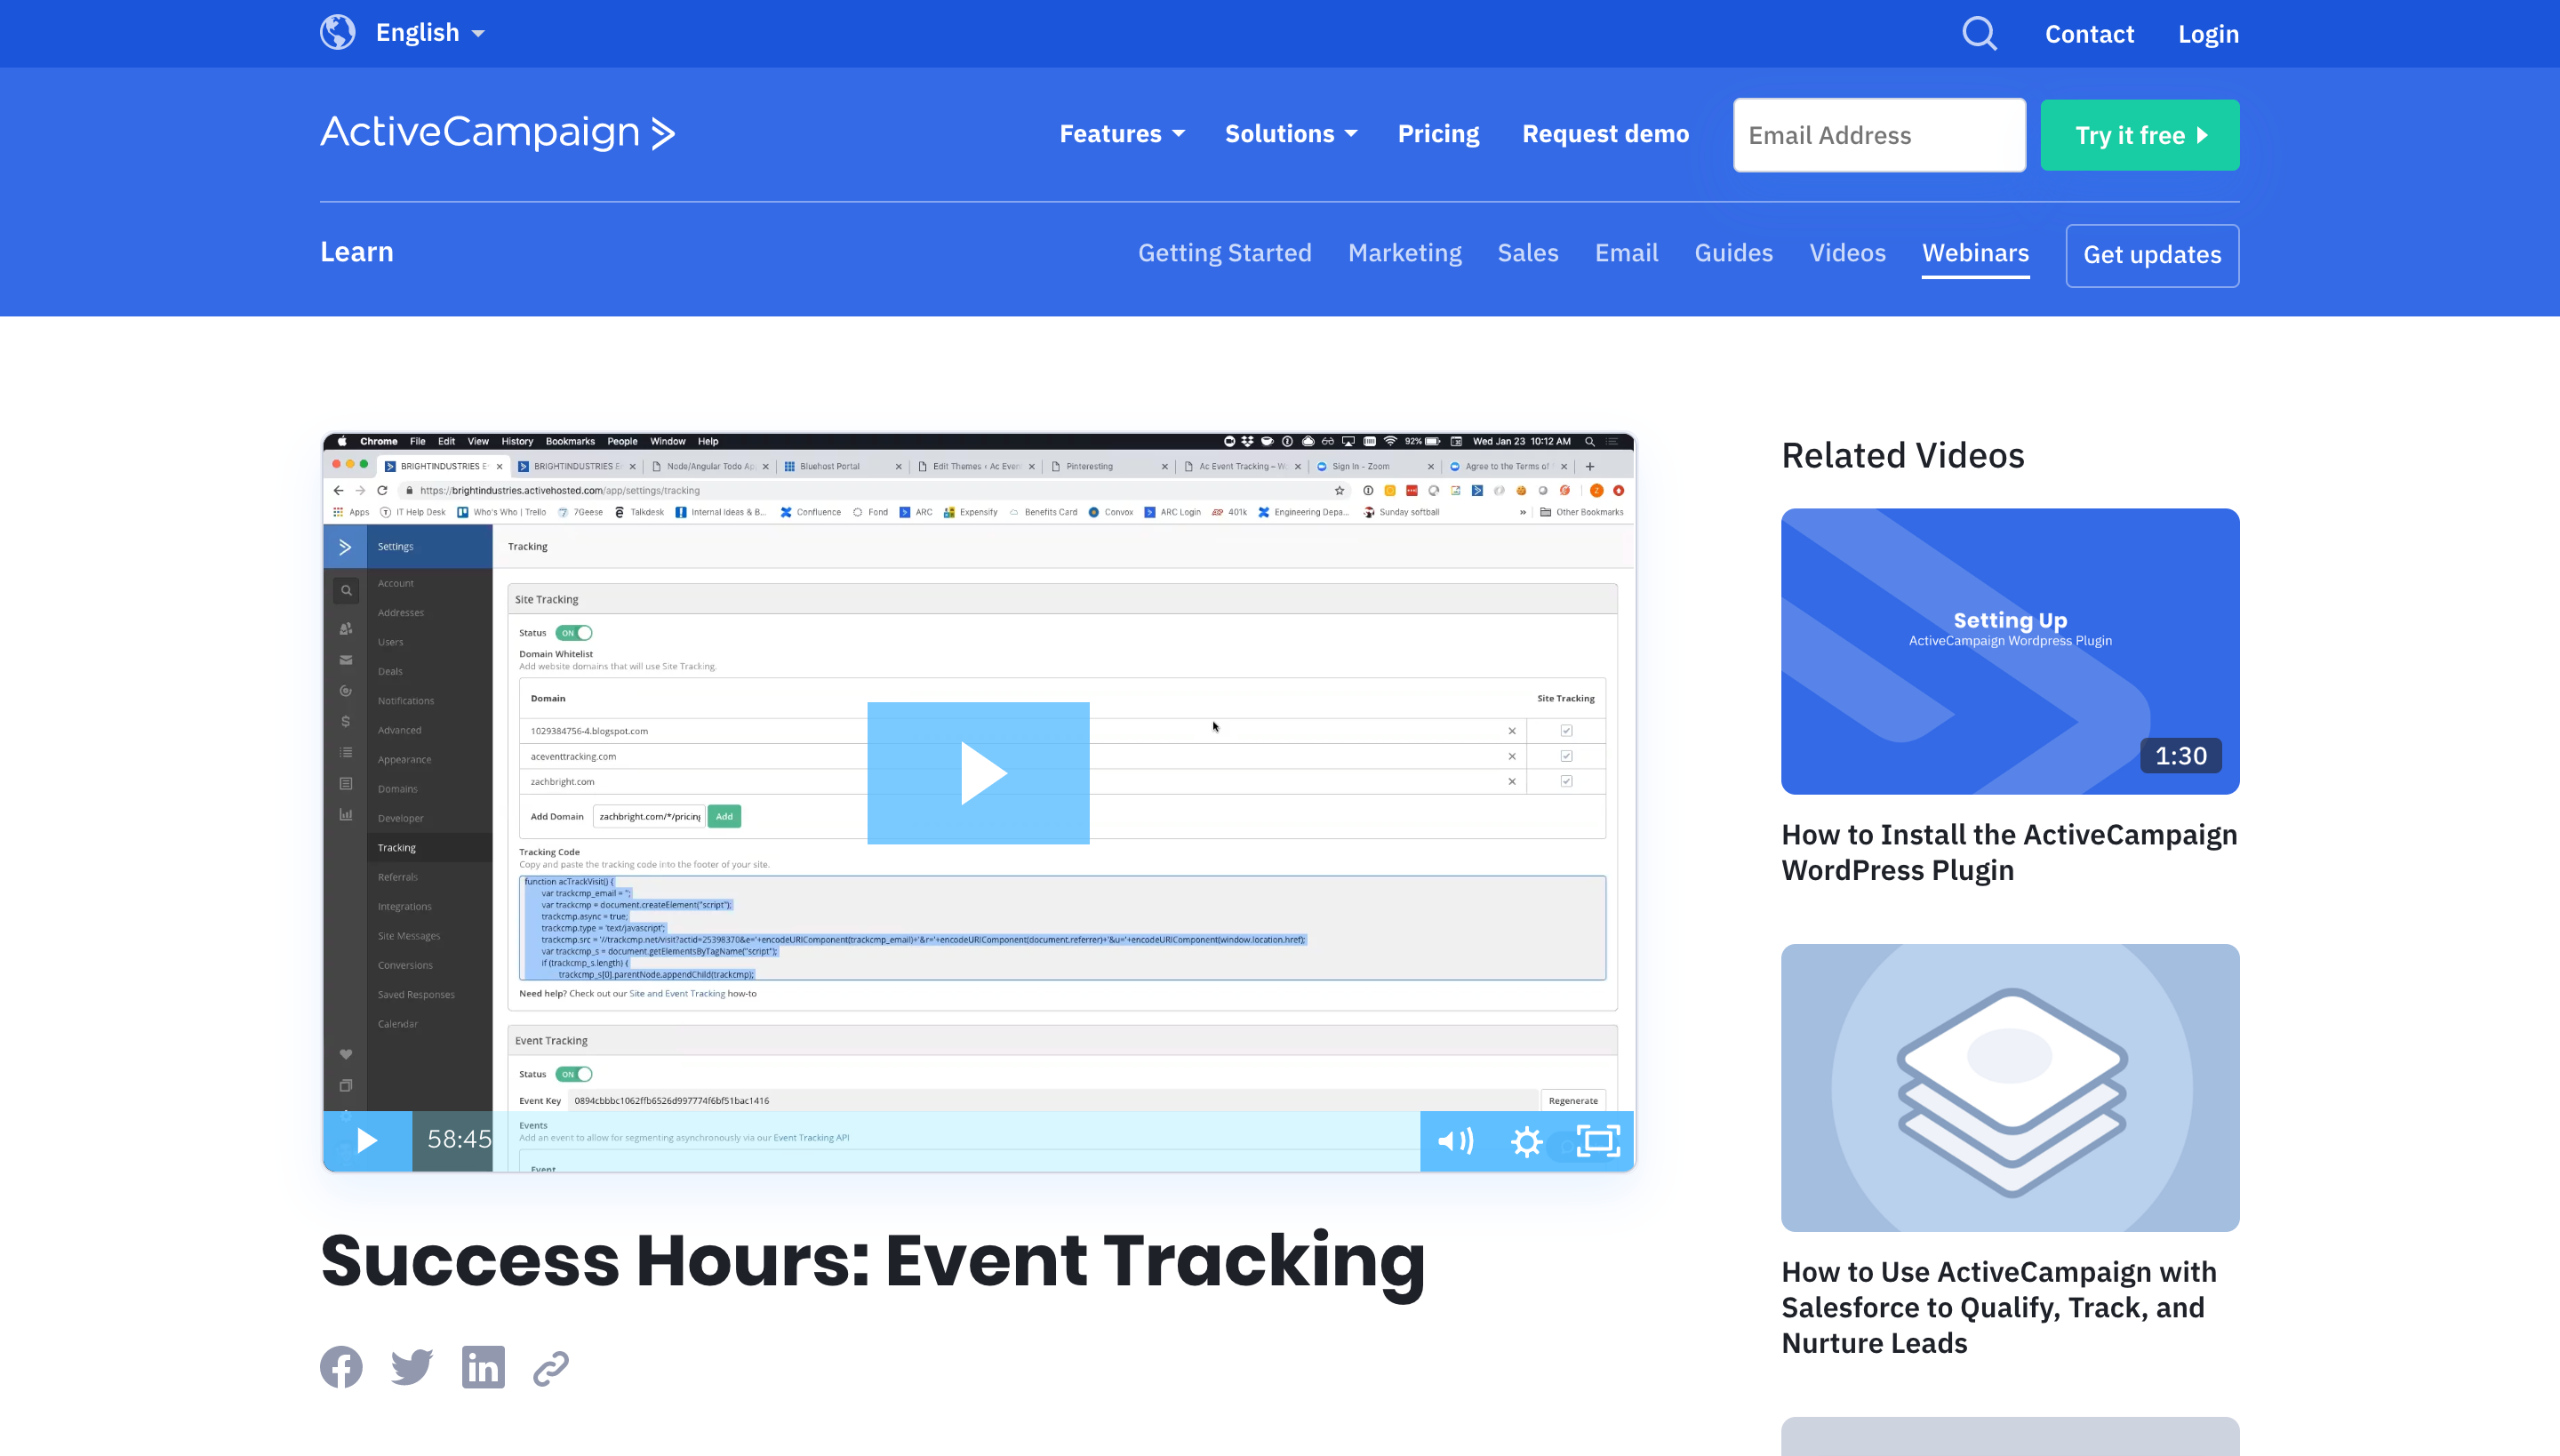Mute the video with the volume icon
2560x1456 pixels.
pyautogui.click(x=1455, y=1141)
